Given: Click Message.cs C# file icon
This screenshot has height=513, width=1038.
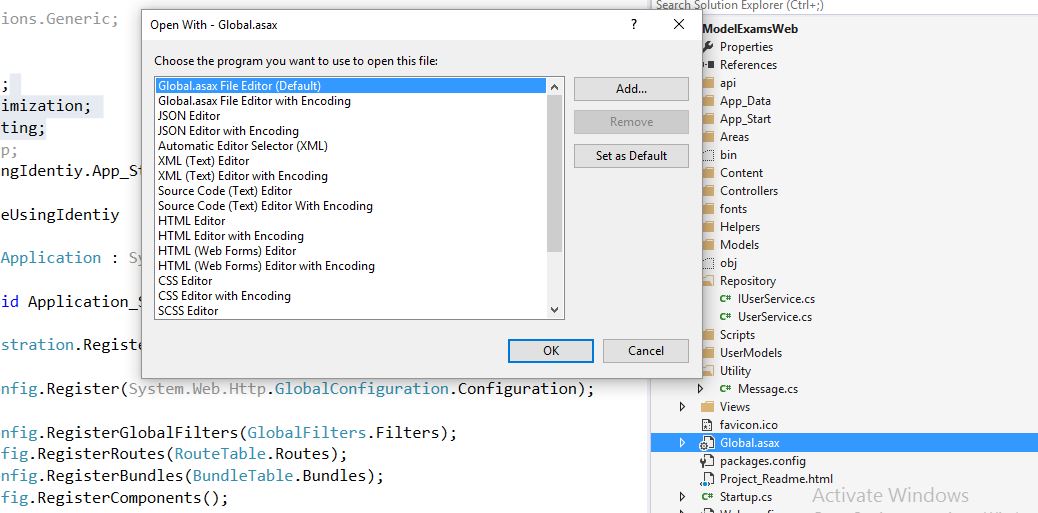Looking at the screenshot, I should (726, 389).
